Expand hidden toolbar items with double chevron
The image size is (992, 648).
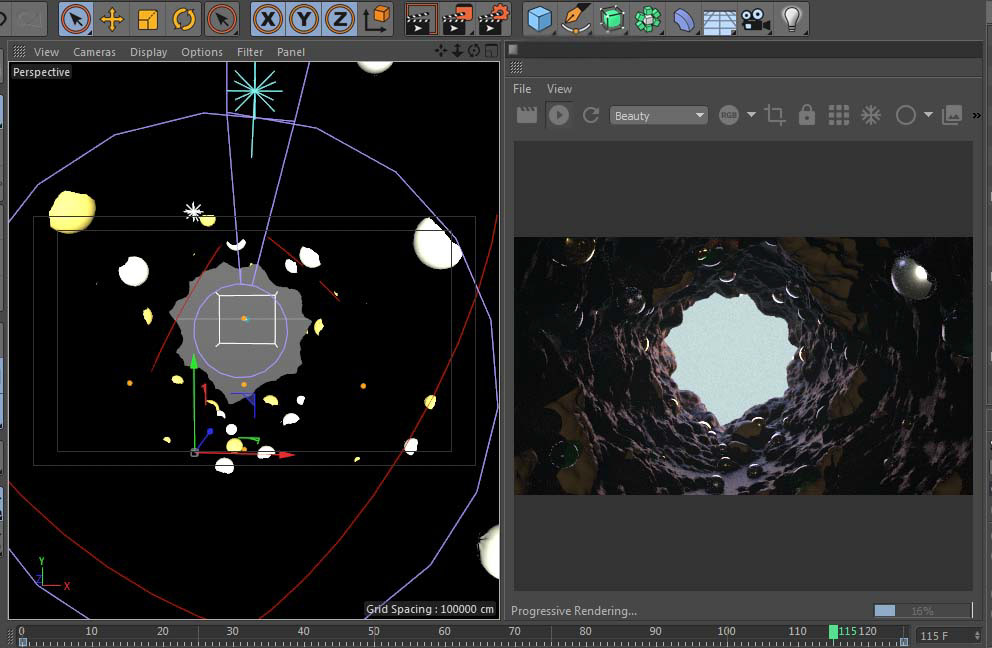977,116
